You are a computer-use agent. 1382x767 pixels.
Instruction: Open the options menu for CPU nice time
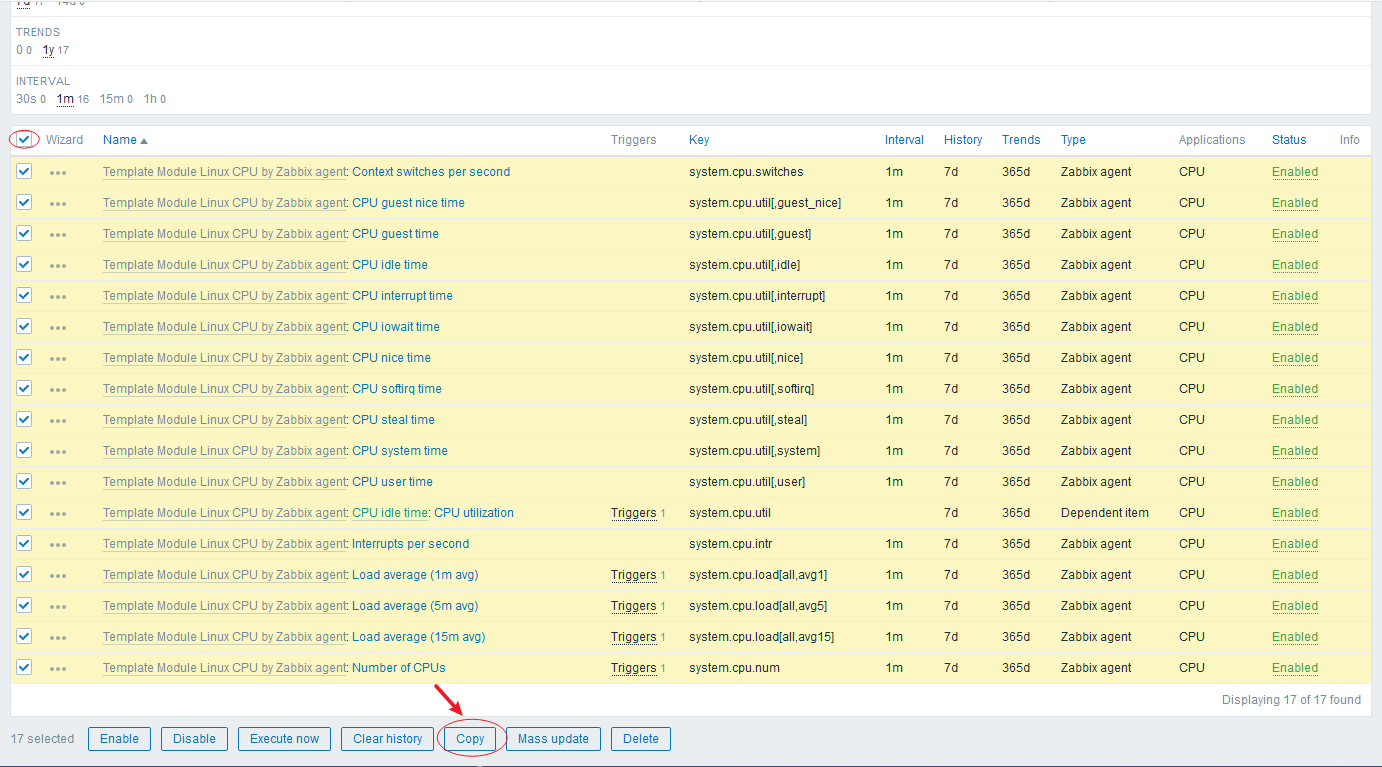click(x=58, y=358)
